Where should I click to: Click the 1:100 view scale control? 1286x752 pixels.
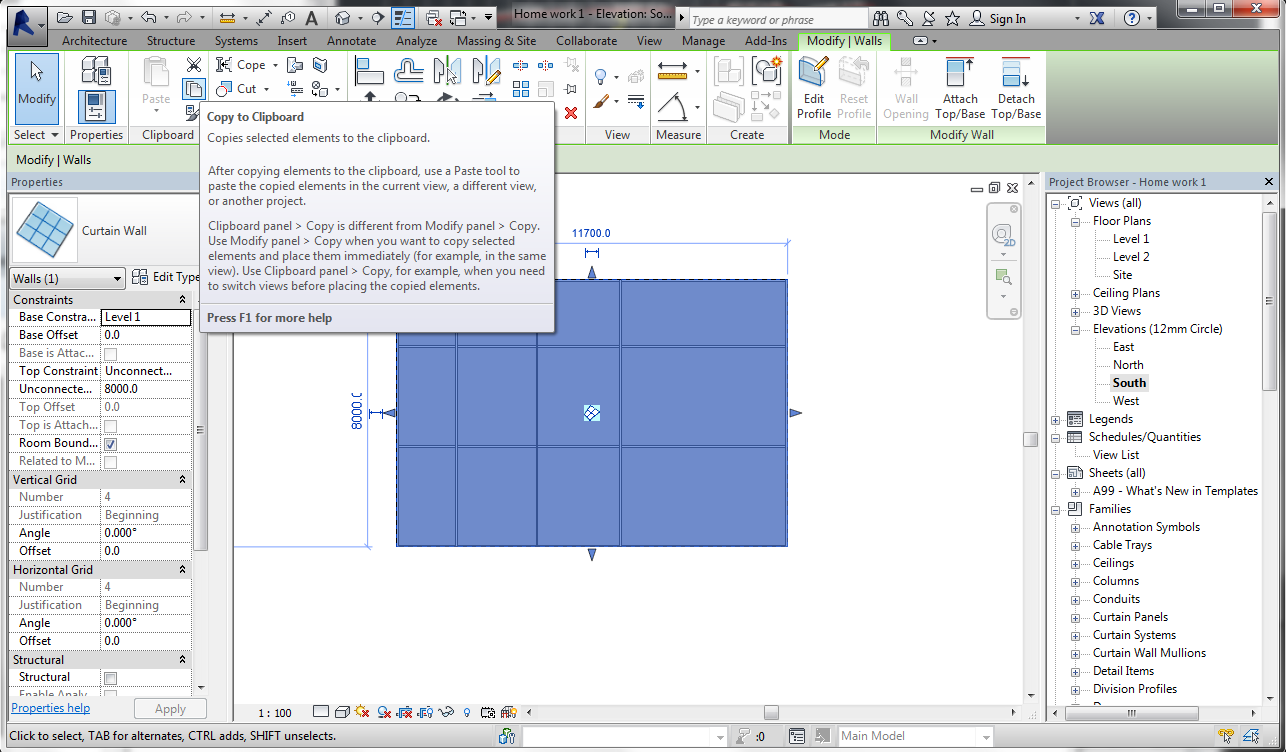click(x=274, y=713)
